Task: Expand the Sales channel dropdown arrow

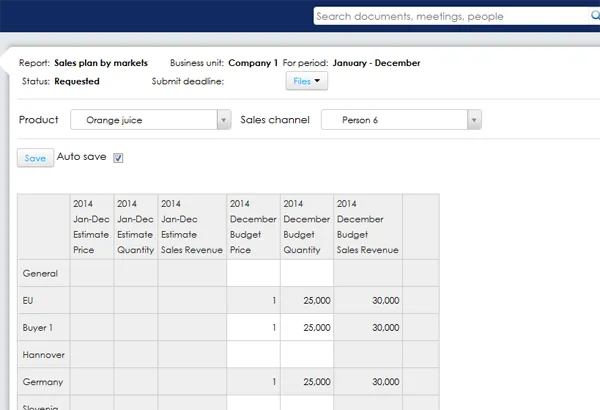Action: click(474, 120)
